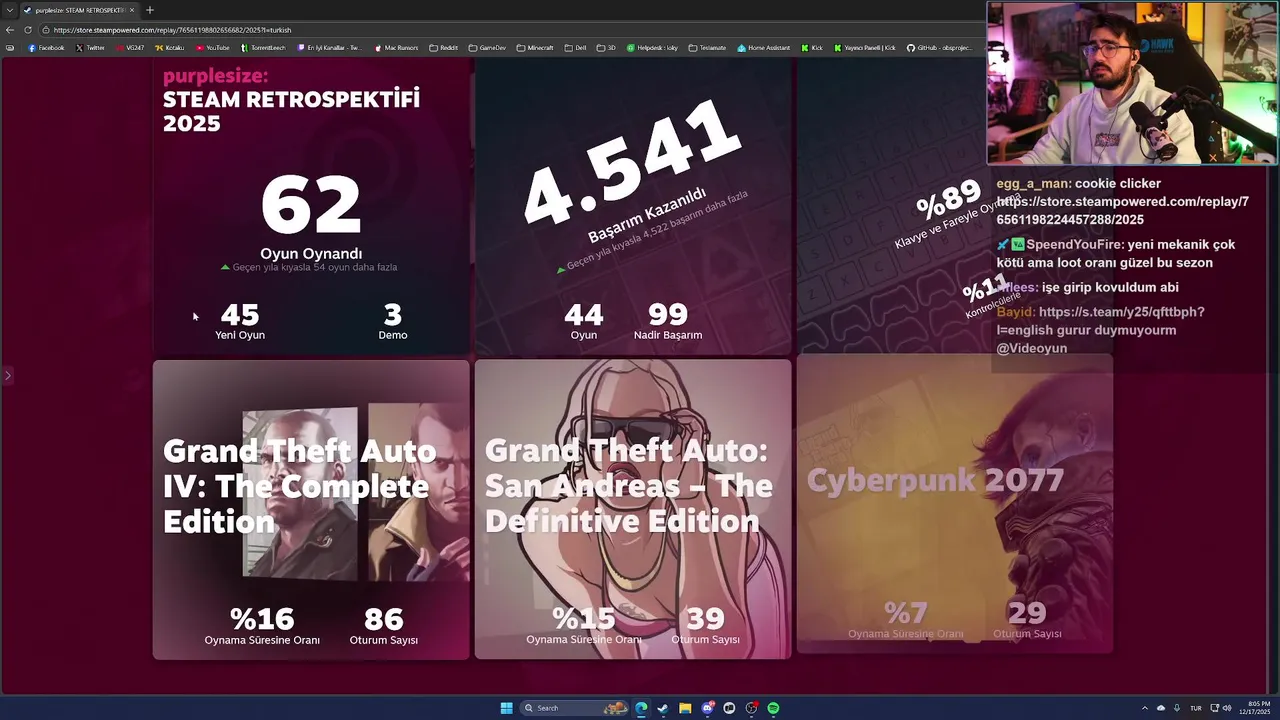Image resolution: width=1280 pixels, height=720 pixels.
Task: Open the Cyberpunk 2077 card
Action: (955, 504)
